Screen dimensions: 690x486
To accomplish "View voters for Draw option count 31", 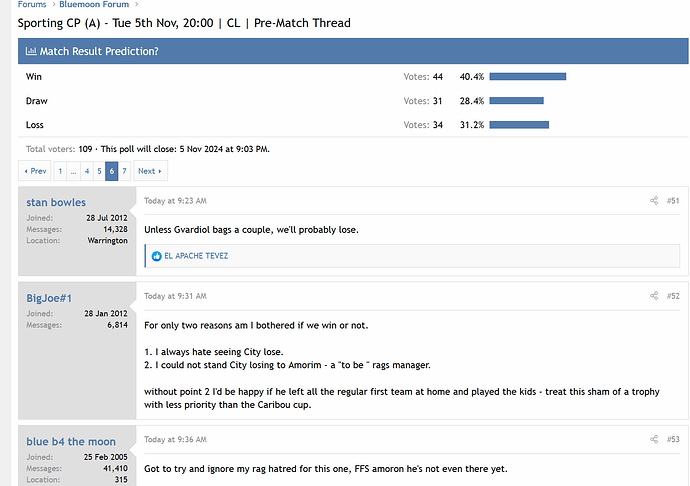I will 438,101.
